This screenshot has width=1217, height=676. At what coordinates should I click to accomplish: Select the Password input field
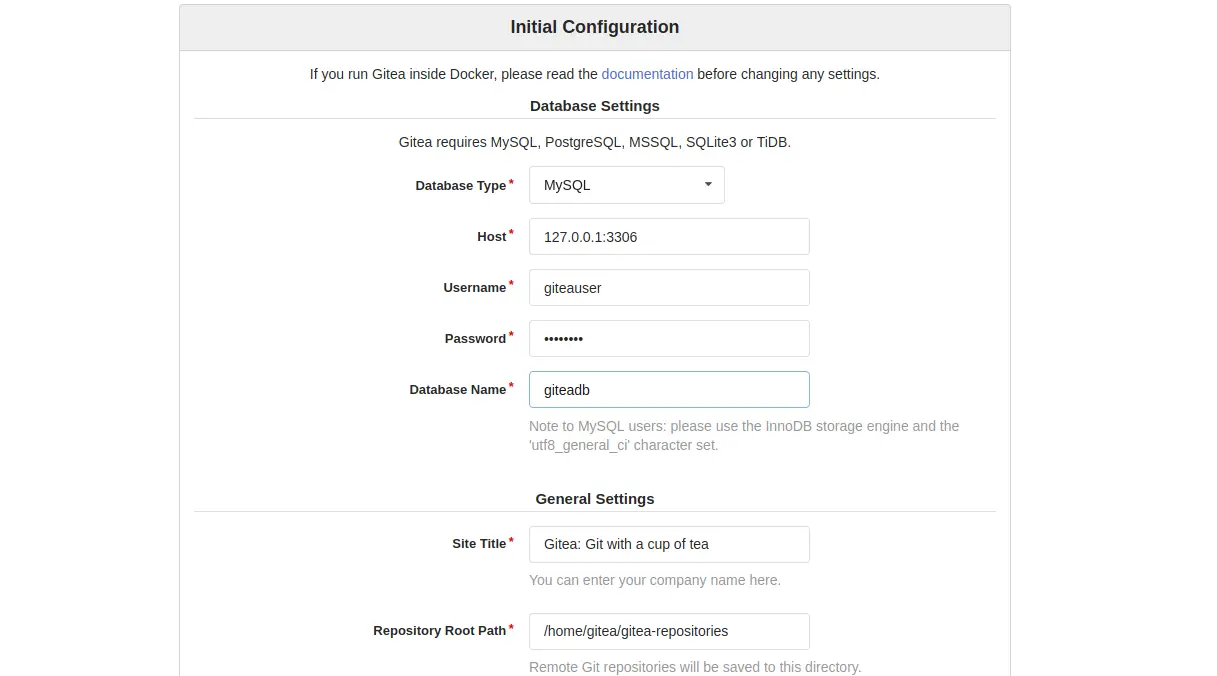[669, 339]
